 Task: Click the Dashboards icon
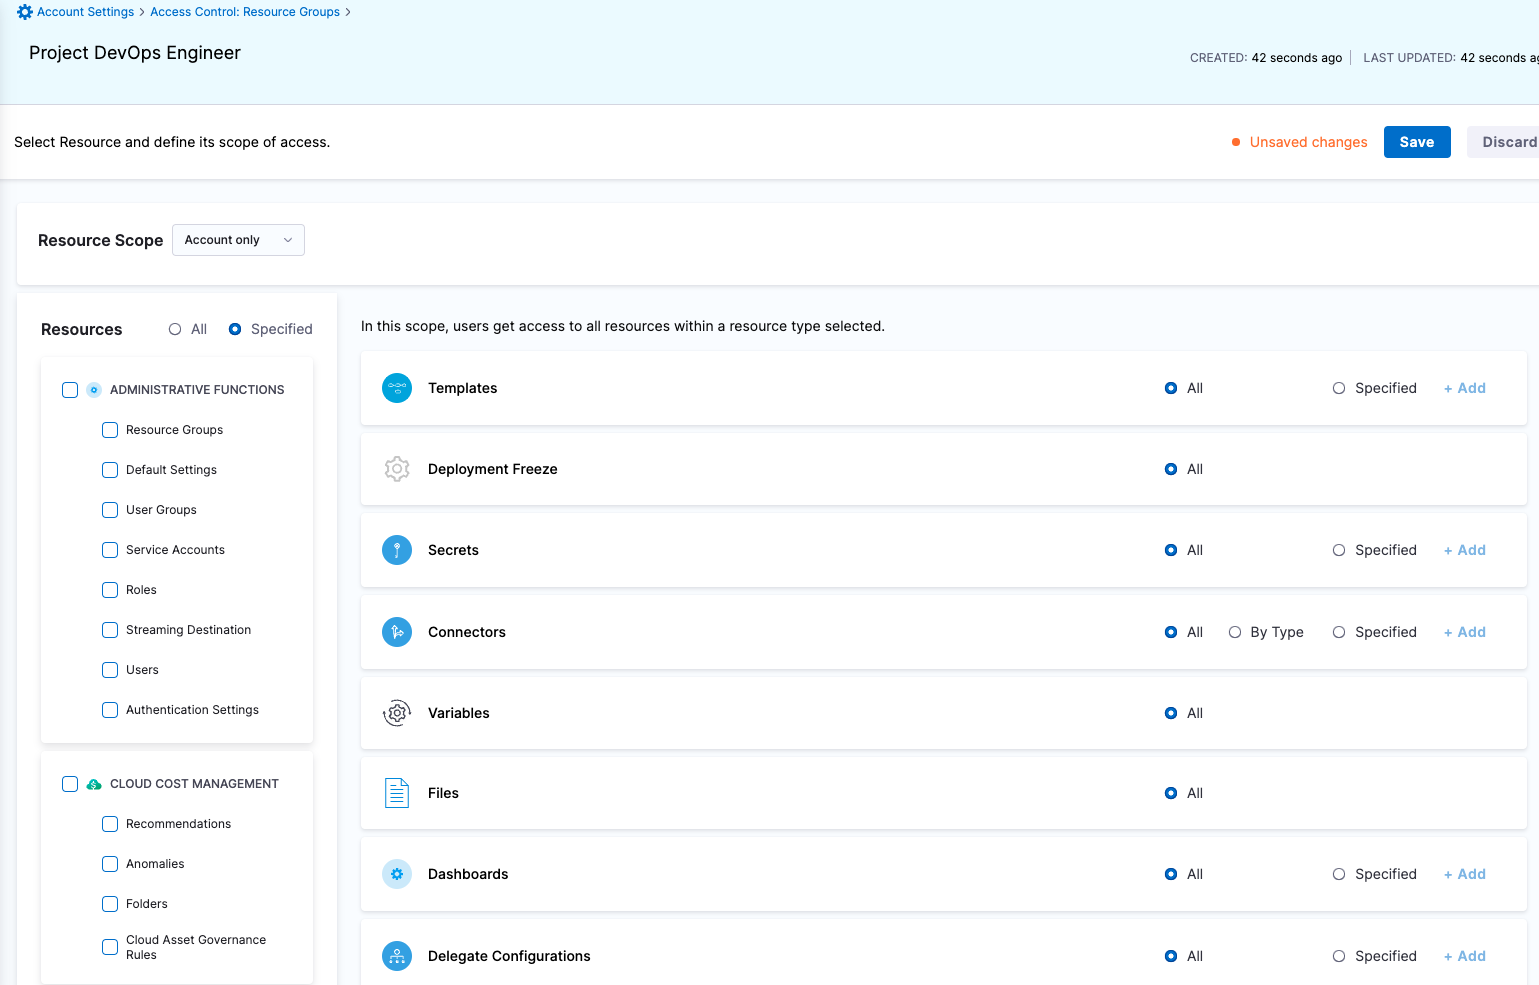pyautogui.click(x=397, y=873)
